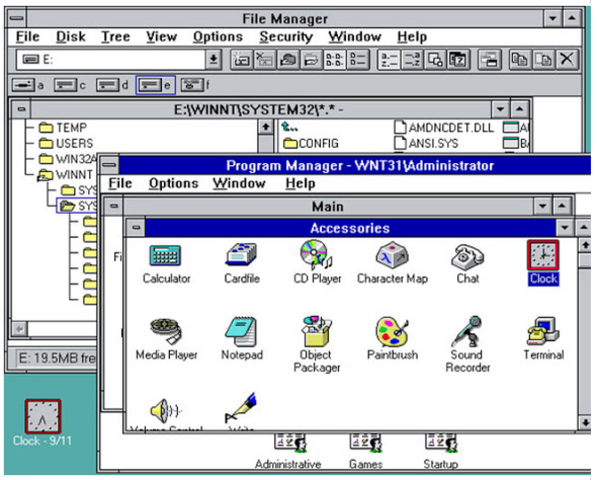The width and height of the screenshot is (597, 480).
Task: Click the Stop Sharing toolbar icon
Action: pyautogui.click(x=311, y=60)
